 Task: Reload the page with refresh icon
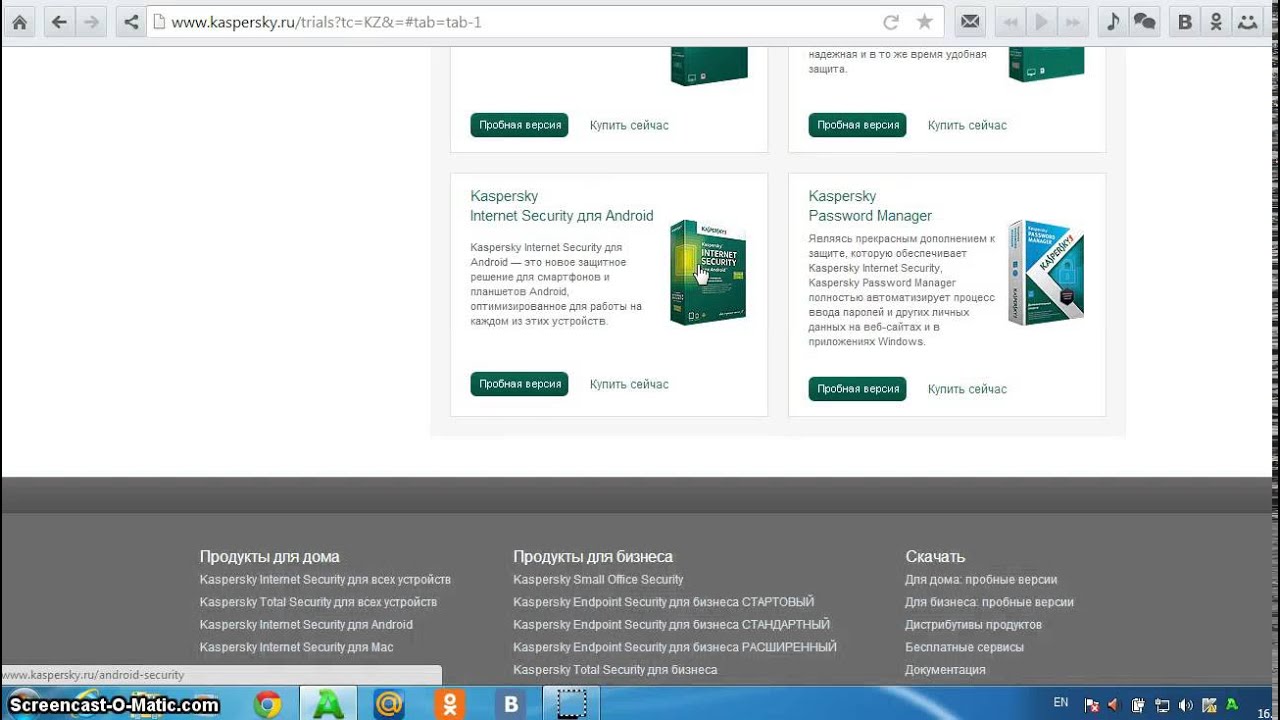(x=891, y=22)
